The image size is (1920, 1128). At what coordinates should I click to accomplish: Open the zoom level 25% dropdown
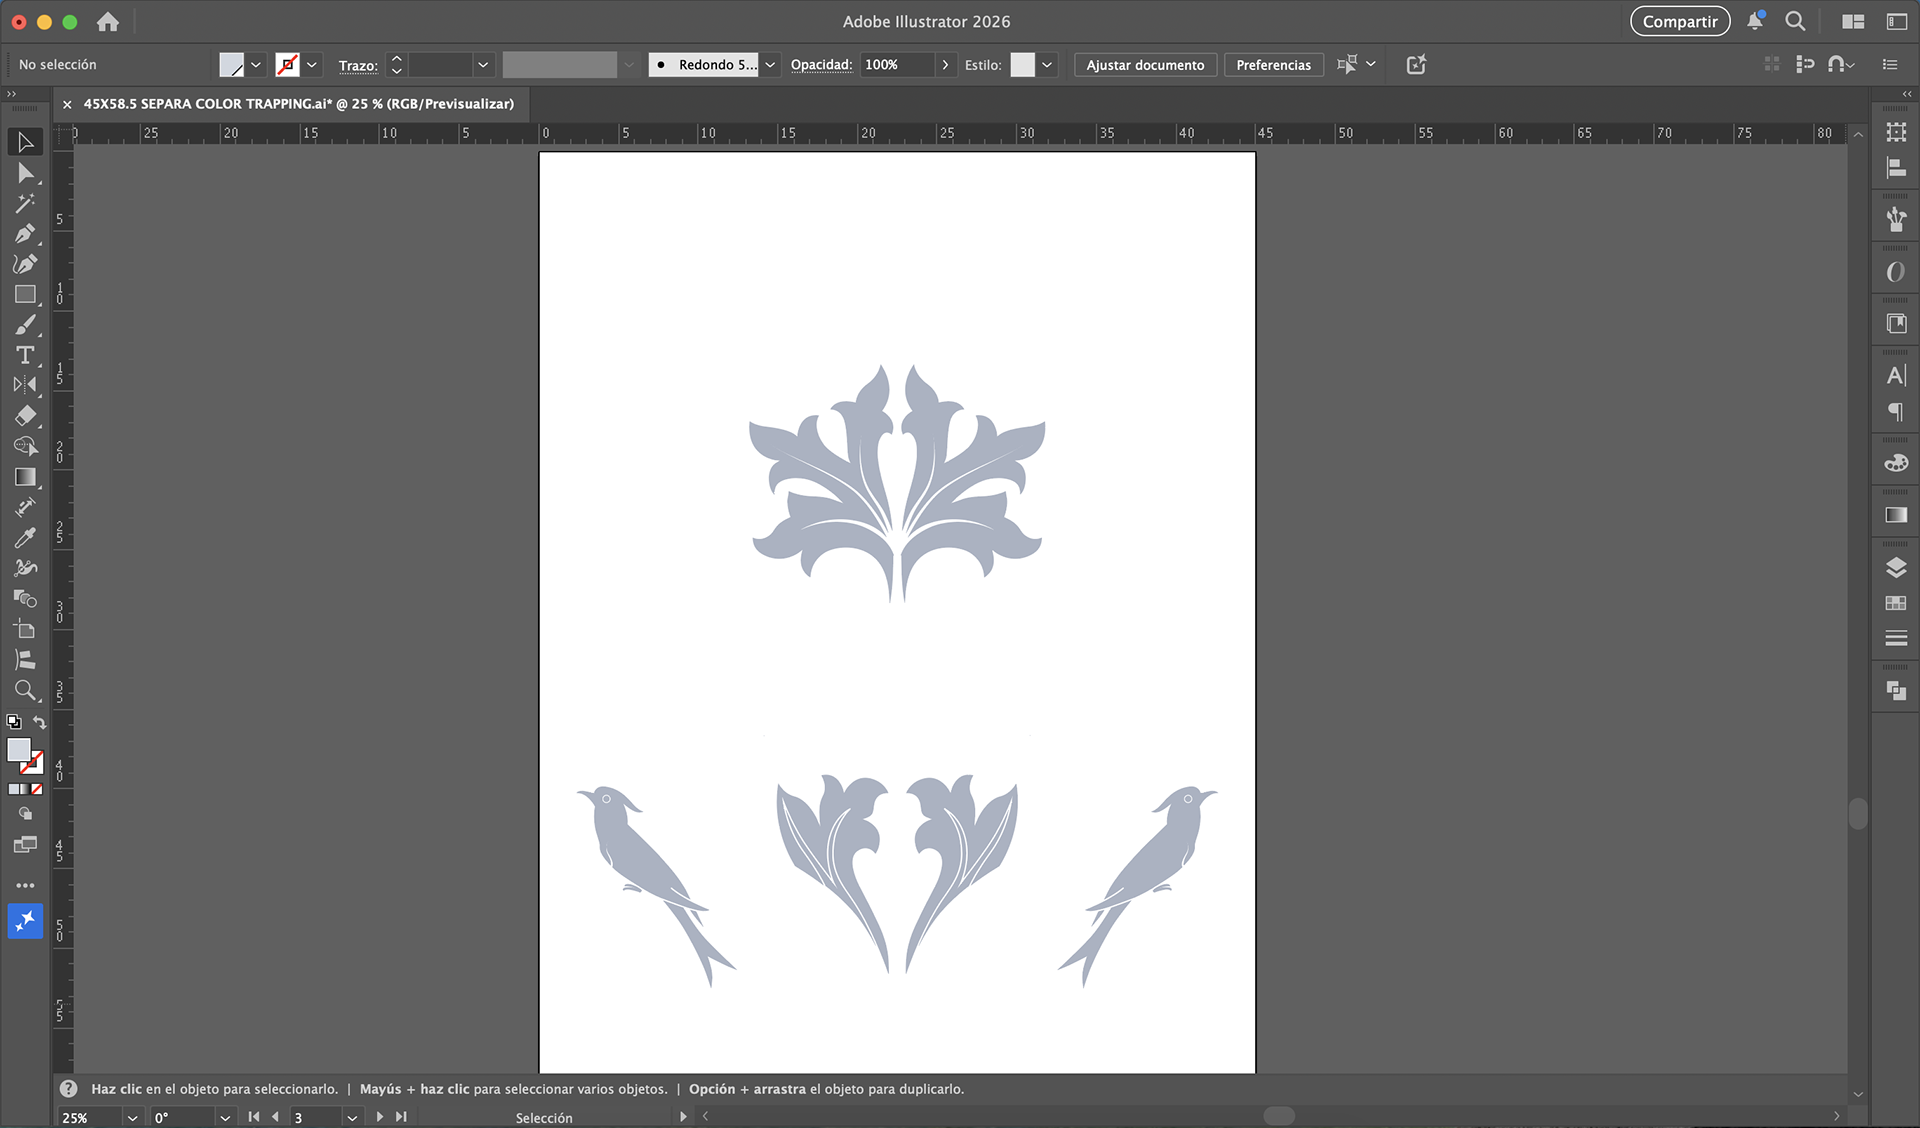(132, 1117)
